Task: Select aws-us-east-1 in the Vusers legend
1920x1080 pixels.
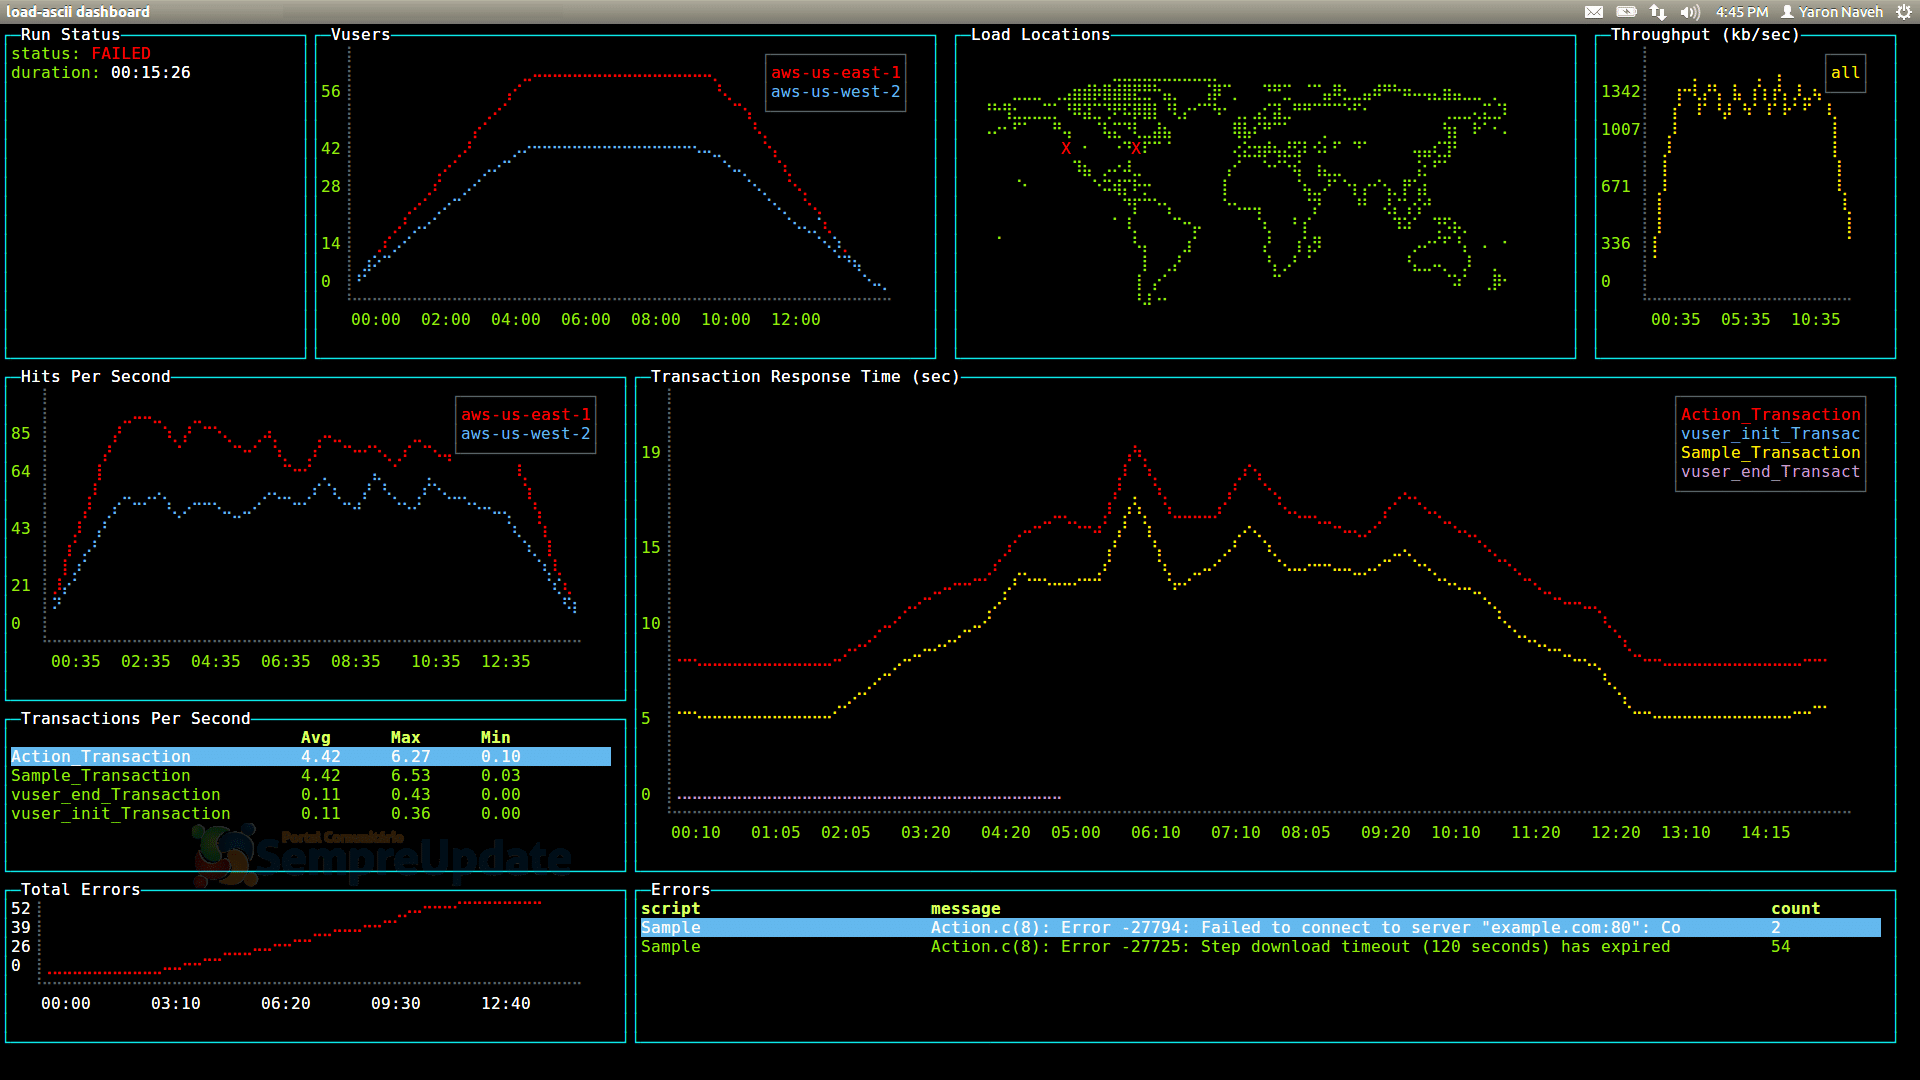Action: (835, 73)
